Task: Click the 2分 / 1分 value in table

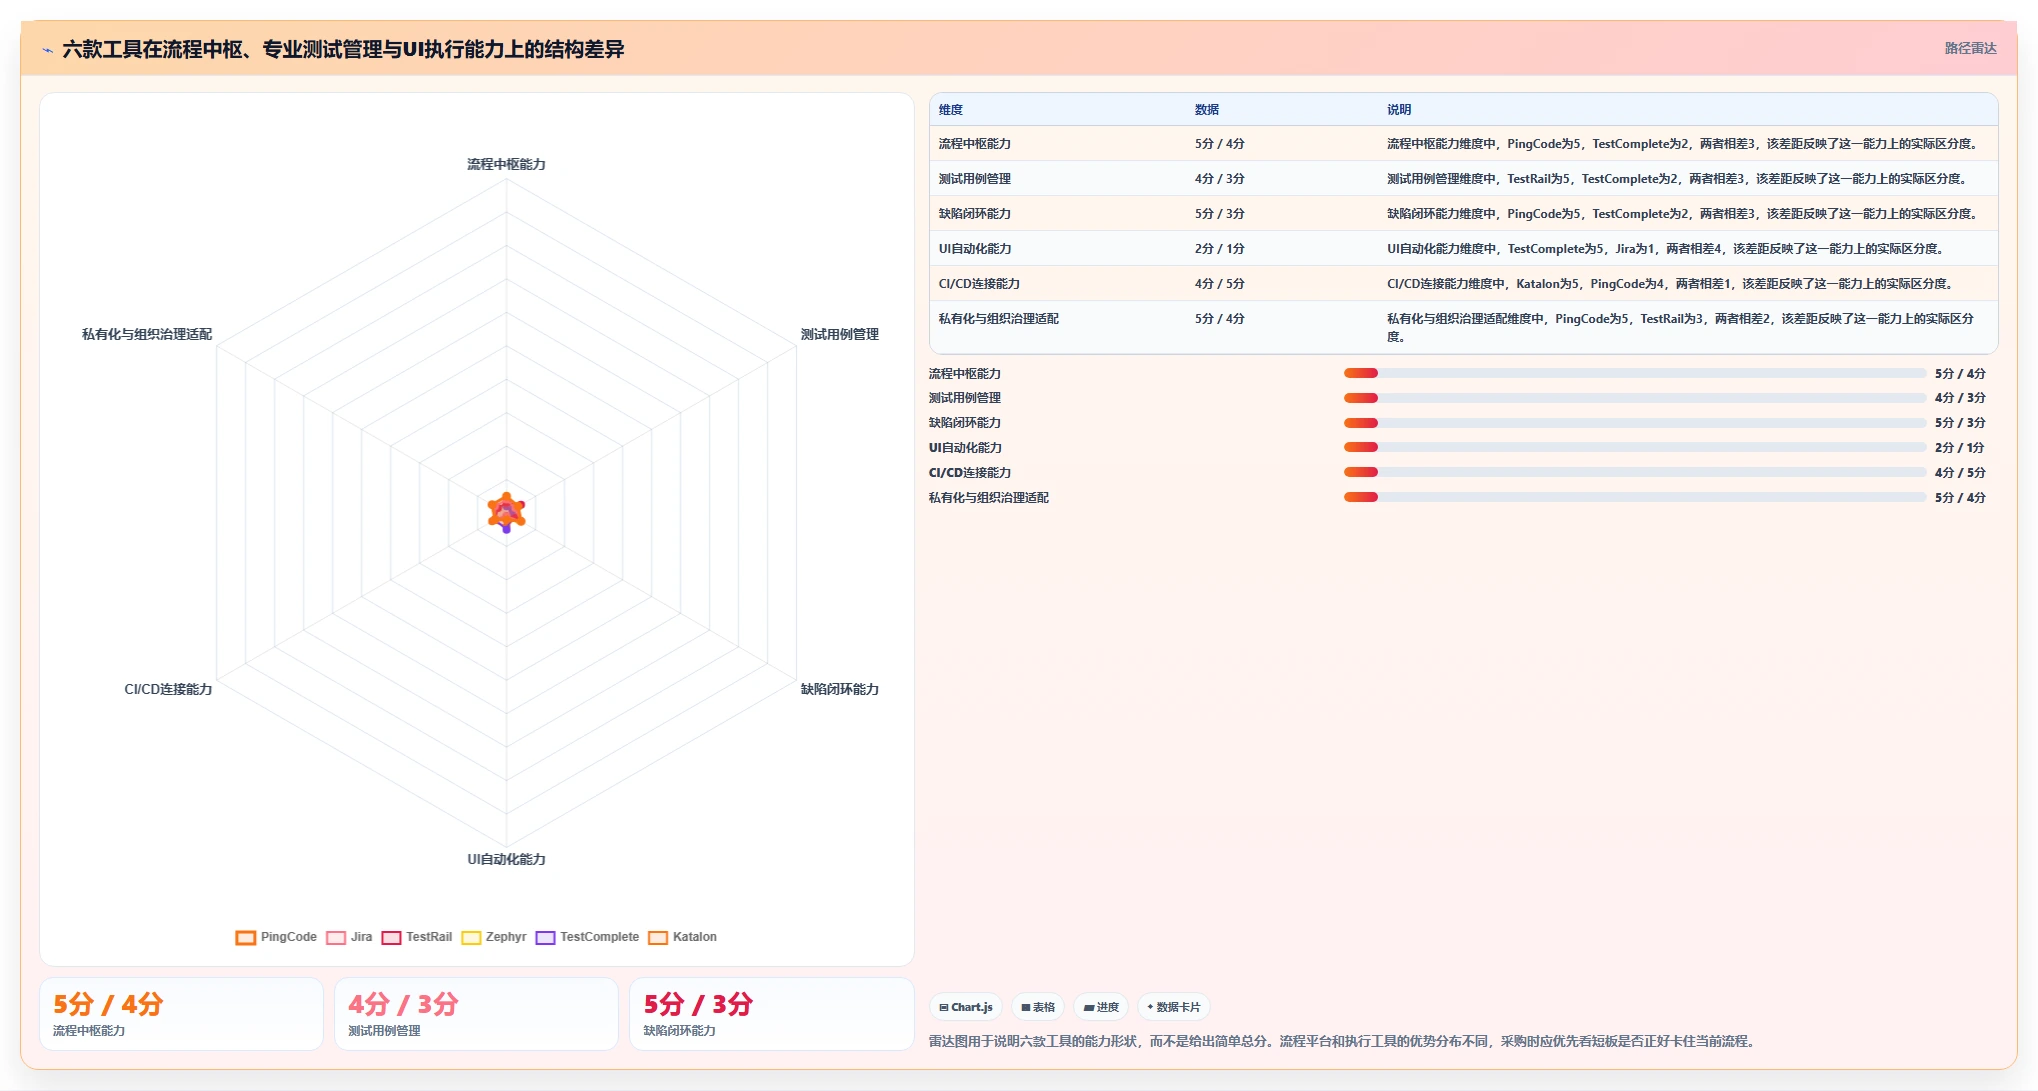Action: coord(1220,249)
